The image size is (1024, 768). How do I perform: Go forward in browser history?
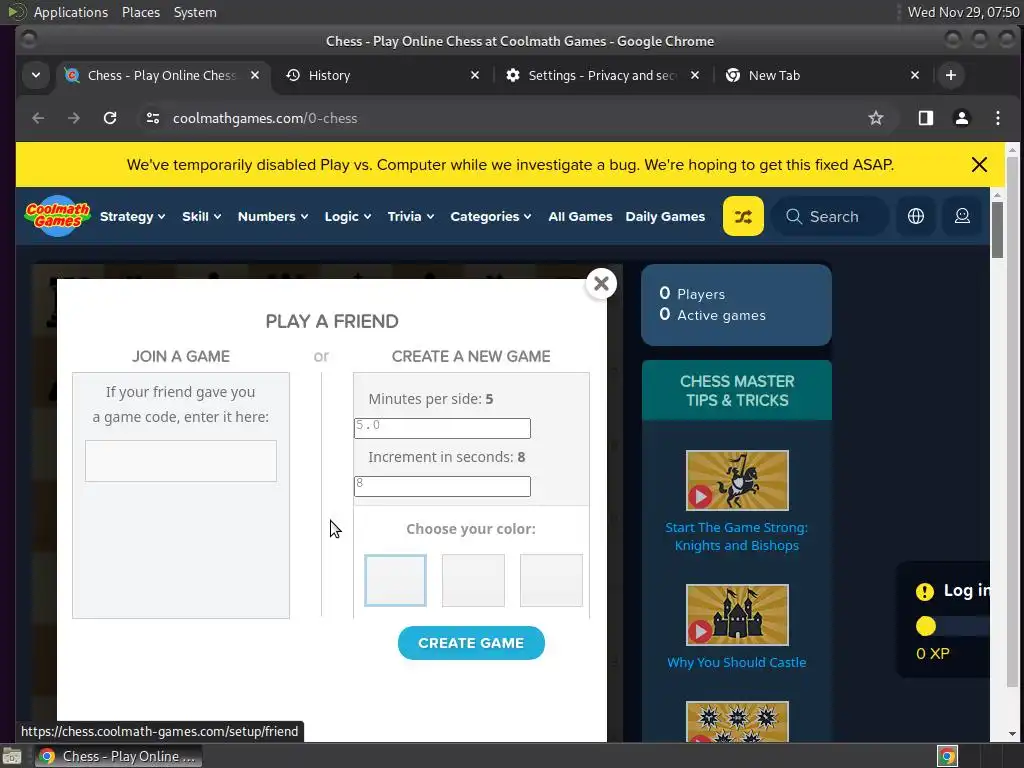[74, 118]
